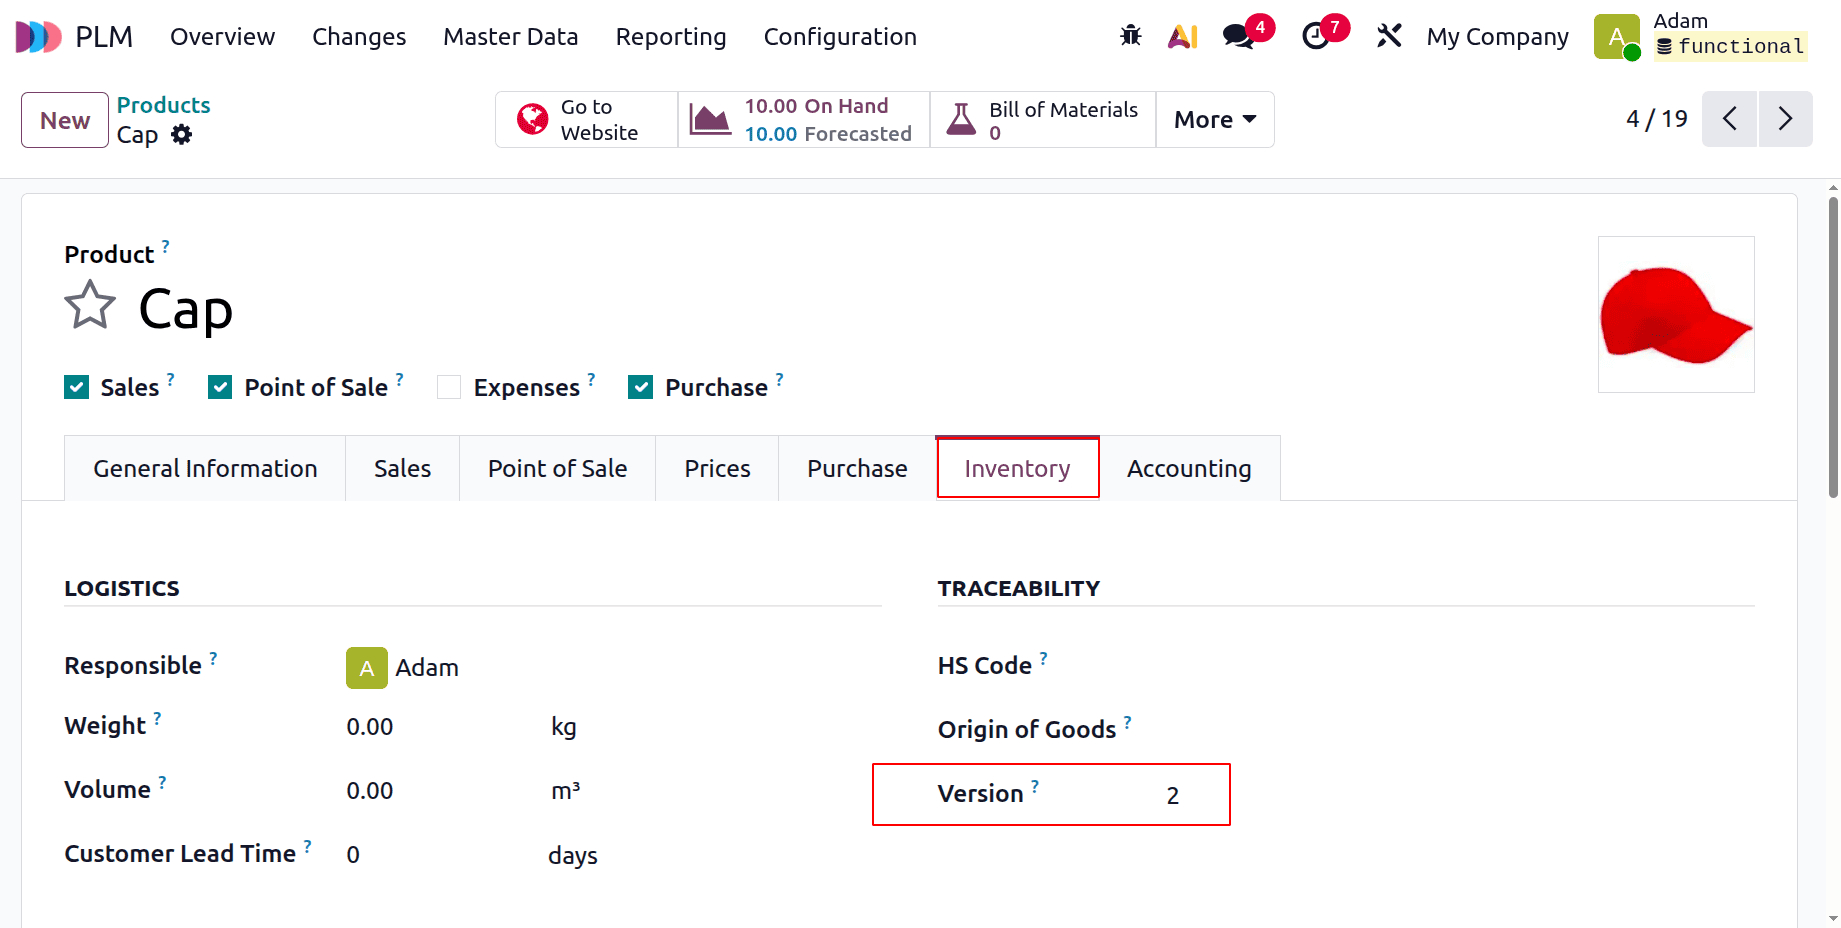Edit the Volume value 0.00

coord(370,791)
